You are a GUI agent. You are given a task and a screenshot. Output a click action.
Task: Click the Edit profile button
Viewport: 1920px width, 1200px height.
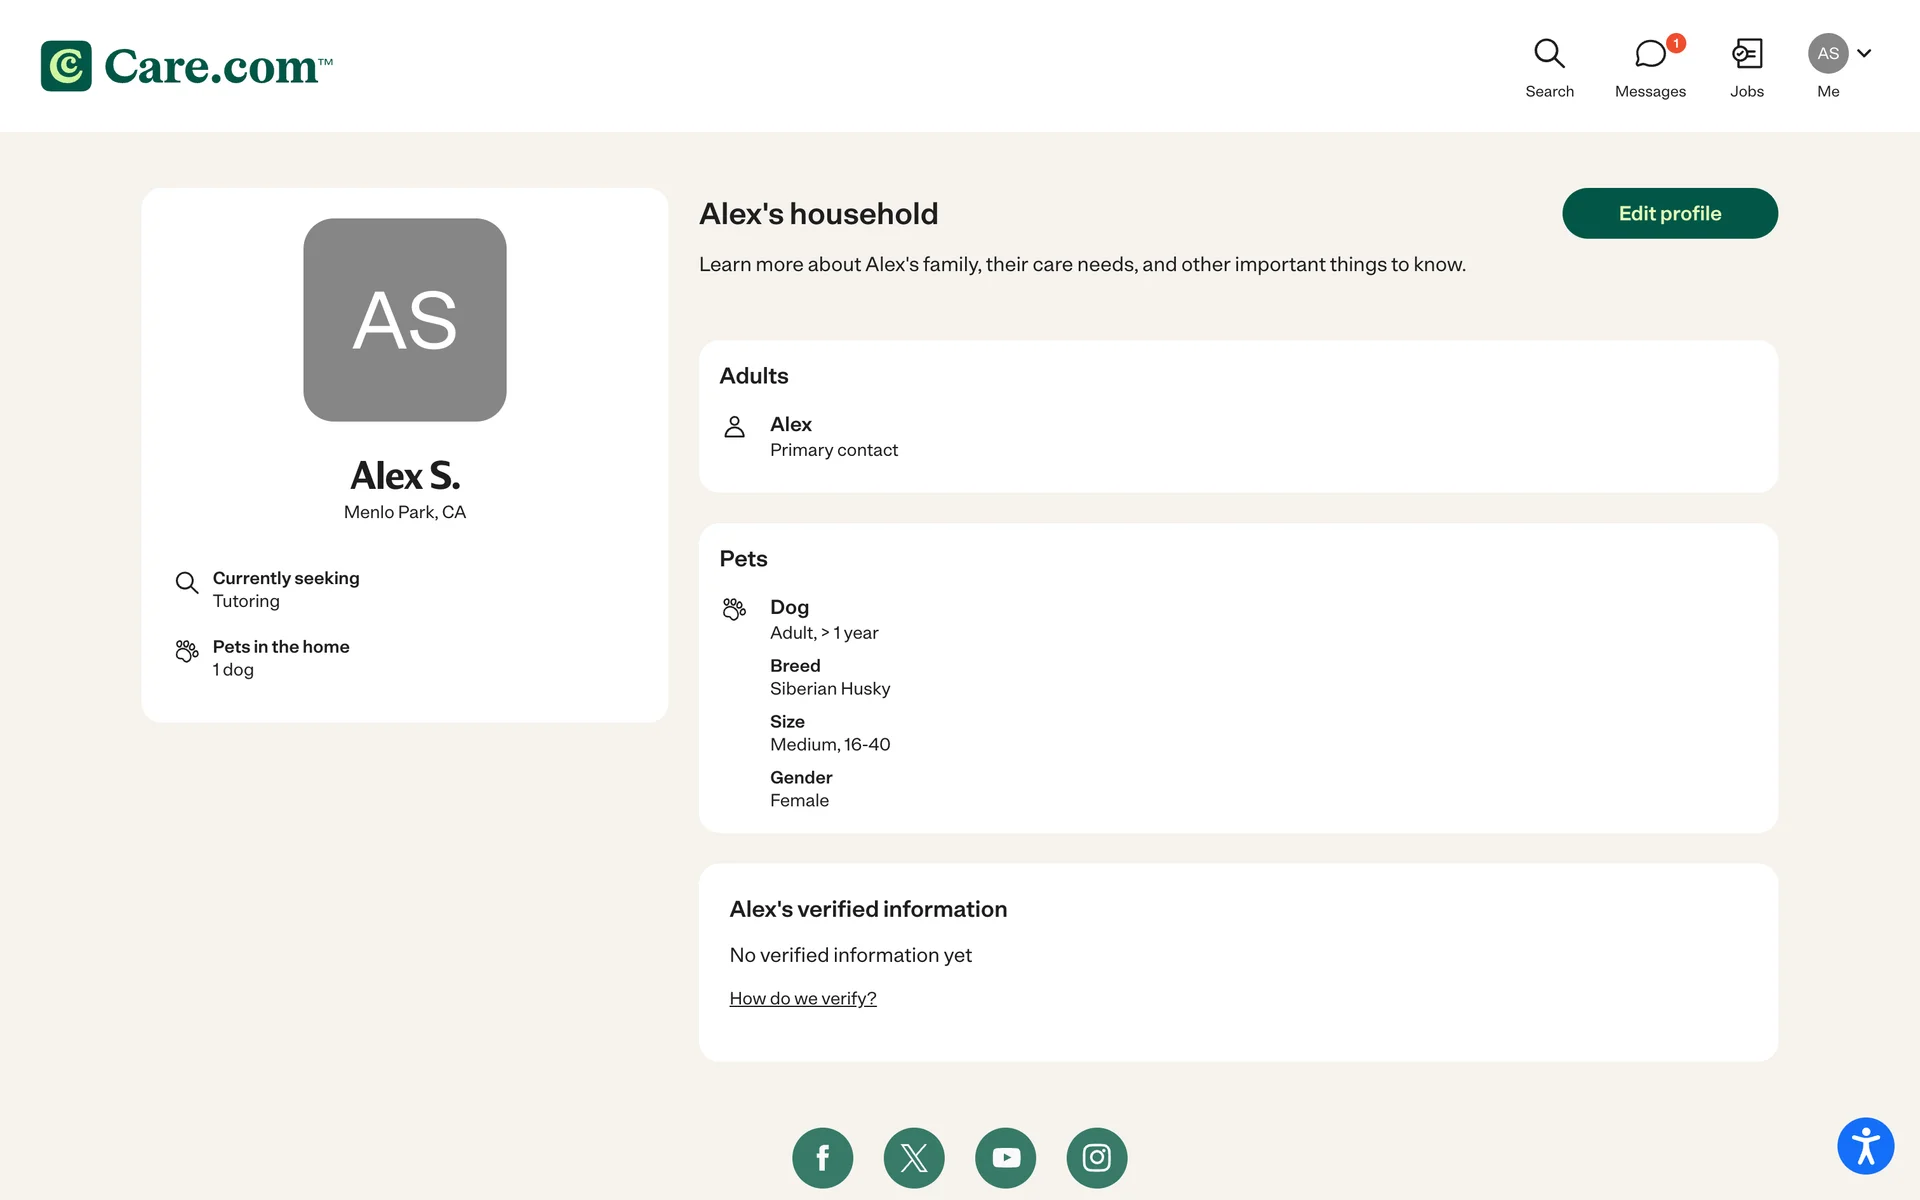(1669, 213)
